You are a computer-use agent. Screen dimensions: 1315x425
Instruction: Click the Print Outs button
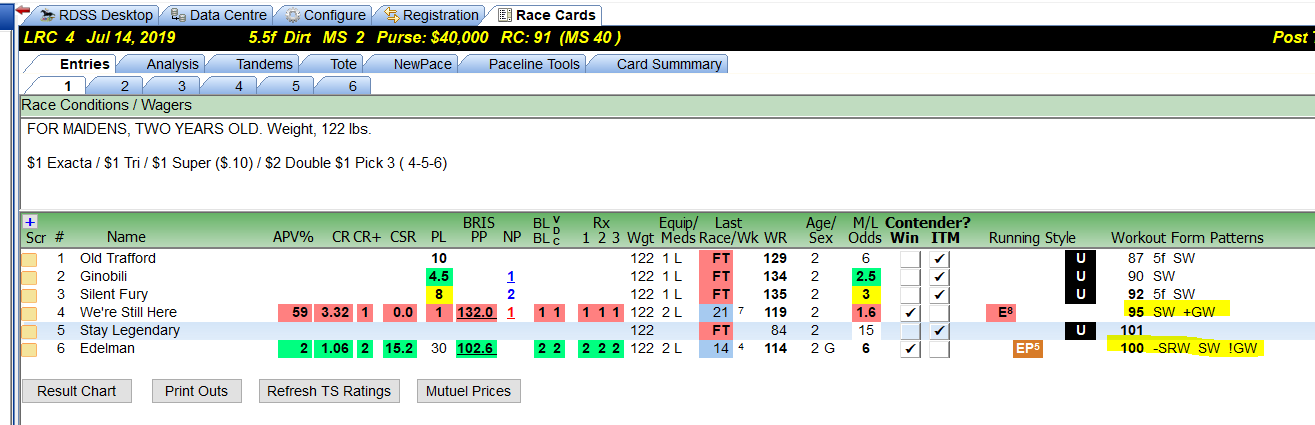[x=196, y=391]
